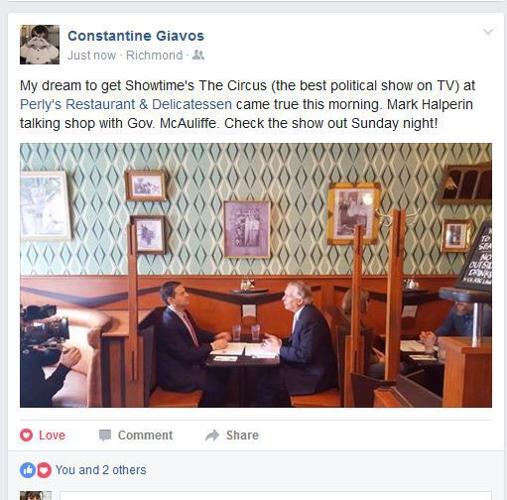
Task: Open the restaurant interview photo
Action: point(256,275)
